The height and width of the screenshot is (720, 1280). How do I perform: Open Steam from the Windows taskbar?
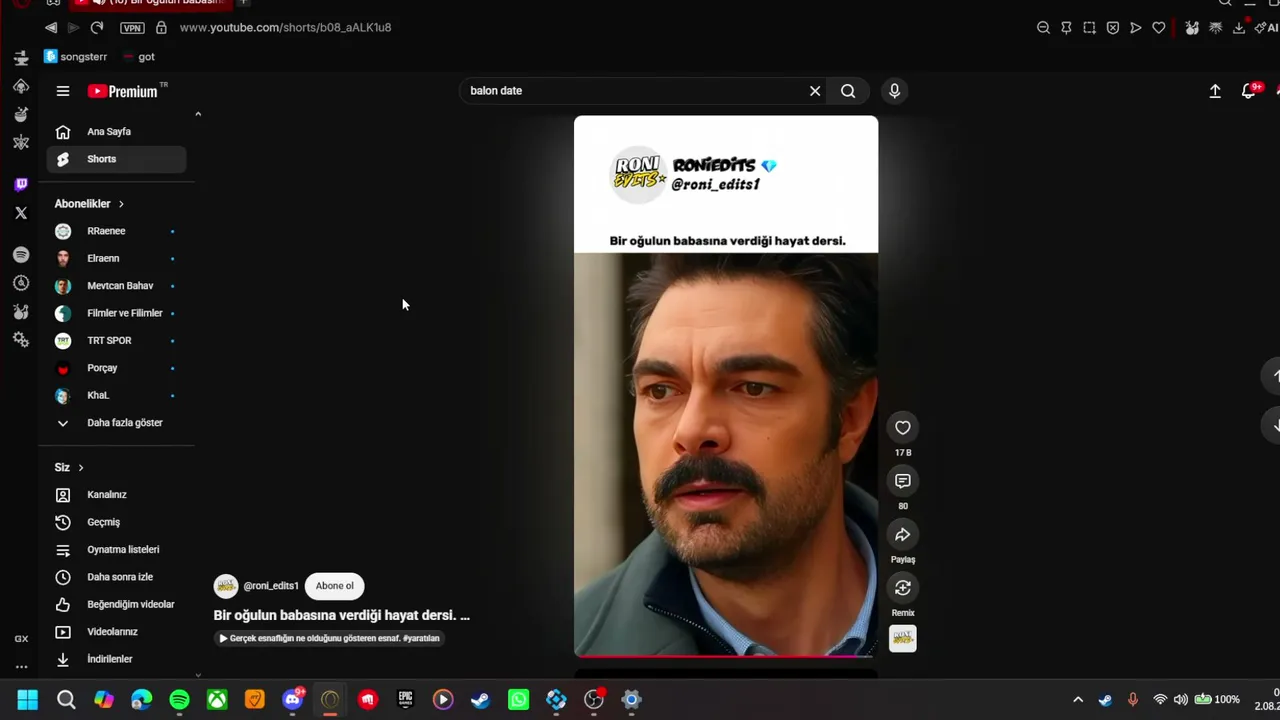pyautogui.click(x=481, y=700)
